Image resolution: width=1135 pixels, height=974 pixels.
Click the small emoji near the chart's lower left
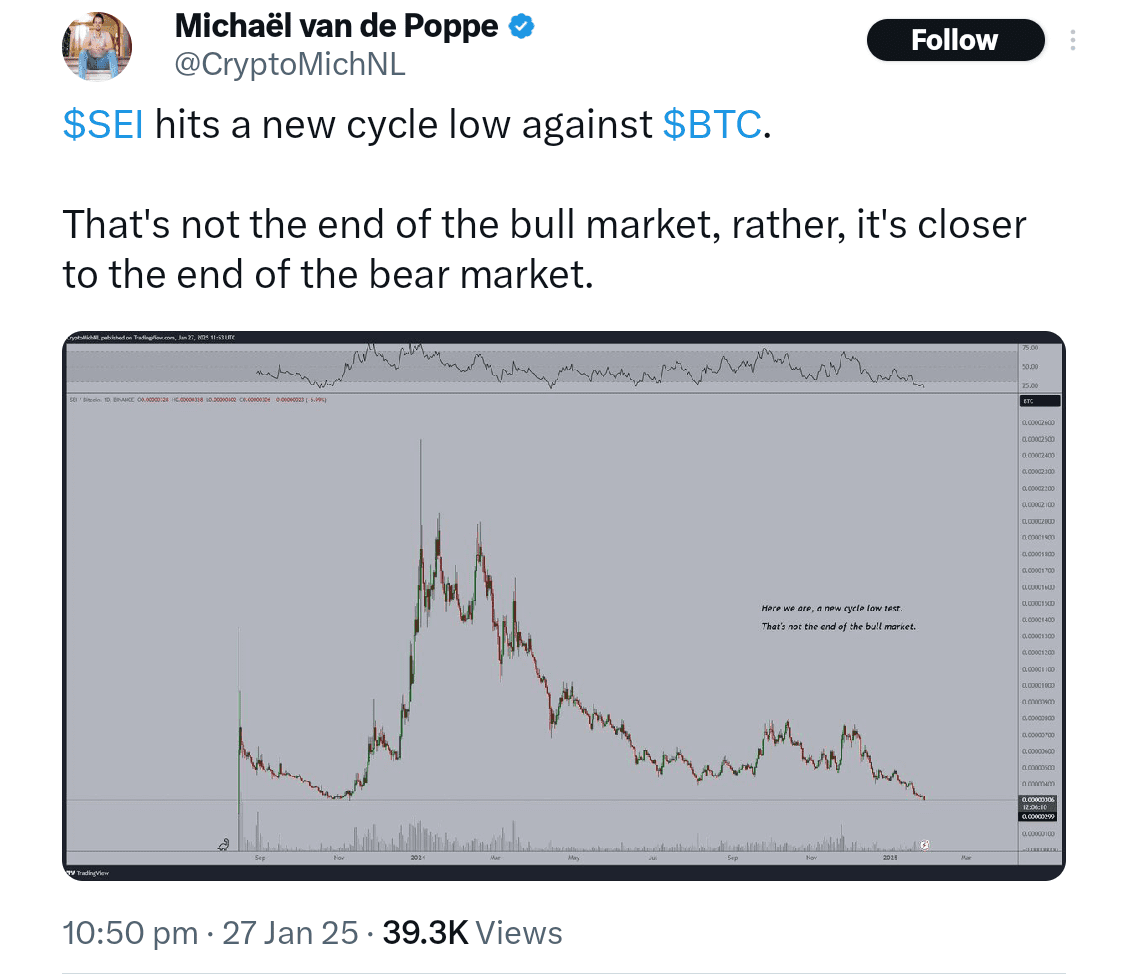(224, 845)
